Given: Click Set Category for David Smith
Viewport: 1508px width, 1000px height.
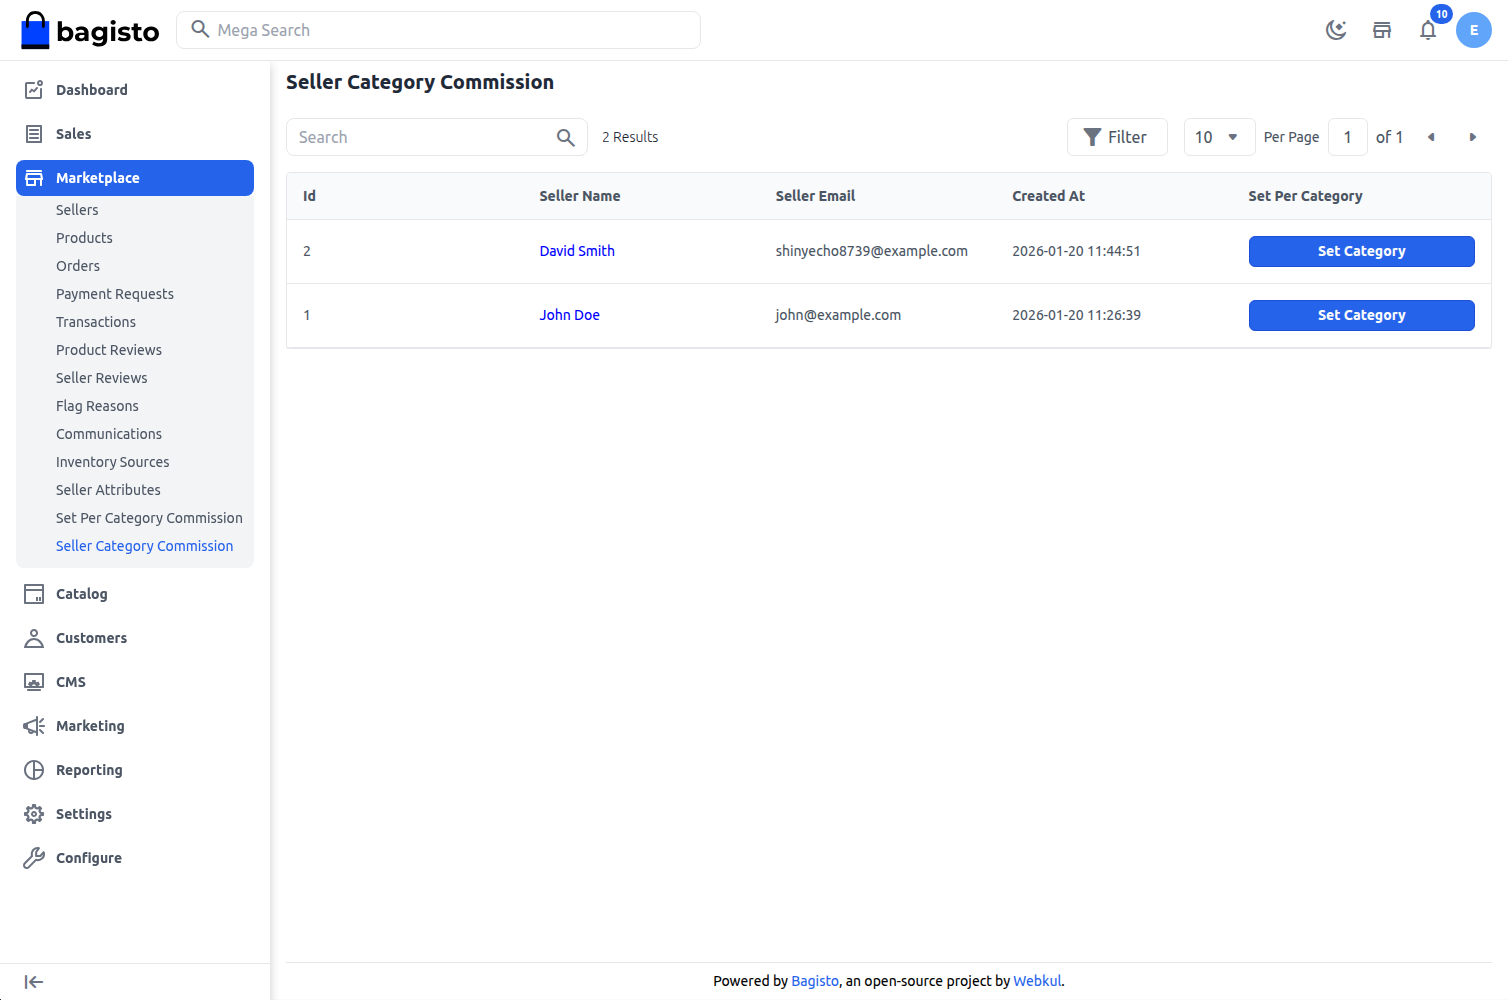Looking at the screenshot, I should click(1361, 251).
